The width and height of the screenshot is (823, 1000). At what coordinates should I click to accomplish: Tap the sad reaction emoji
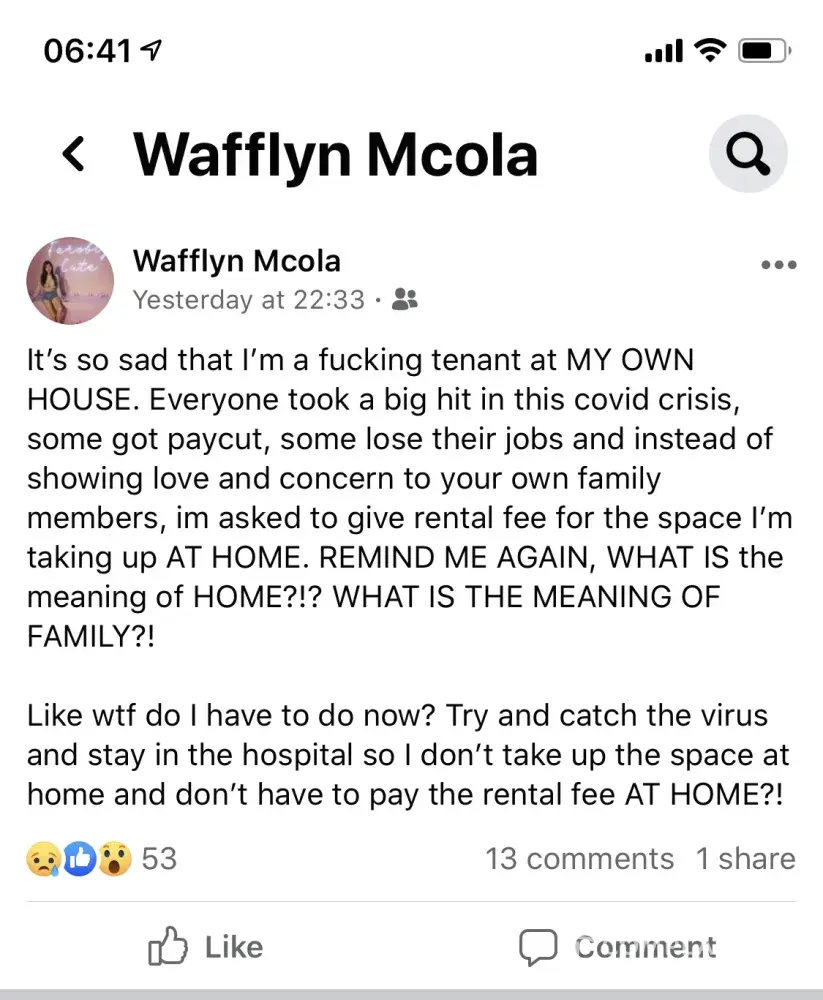coord(42,859)
